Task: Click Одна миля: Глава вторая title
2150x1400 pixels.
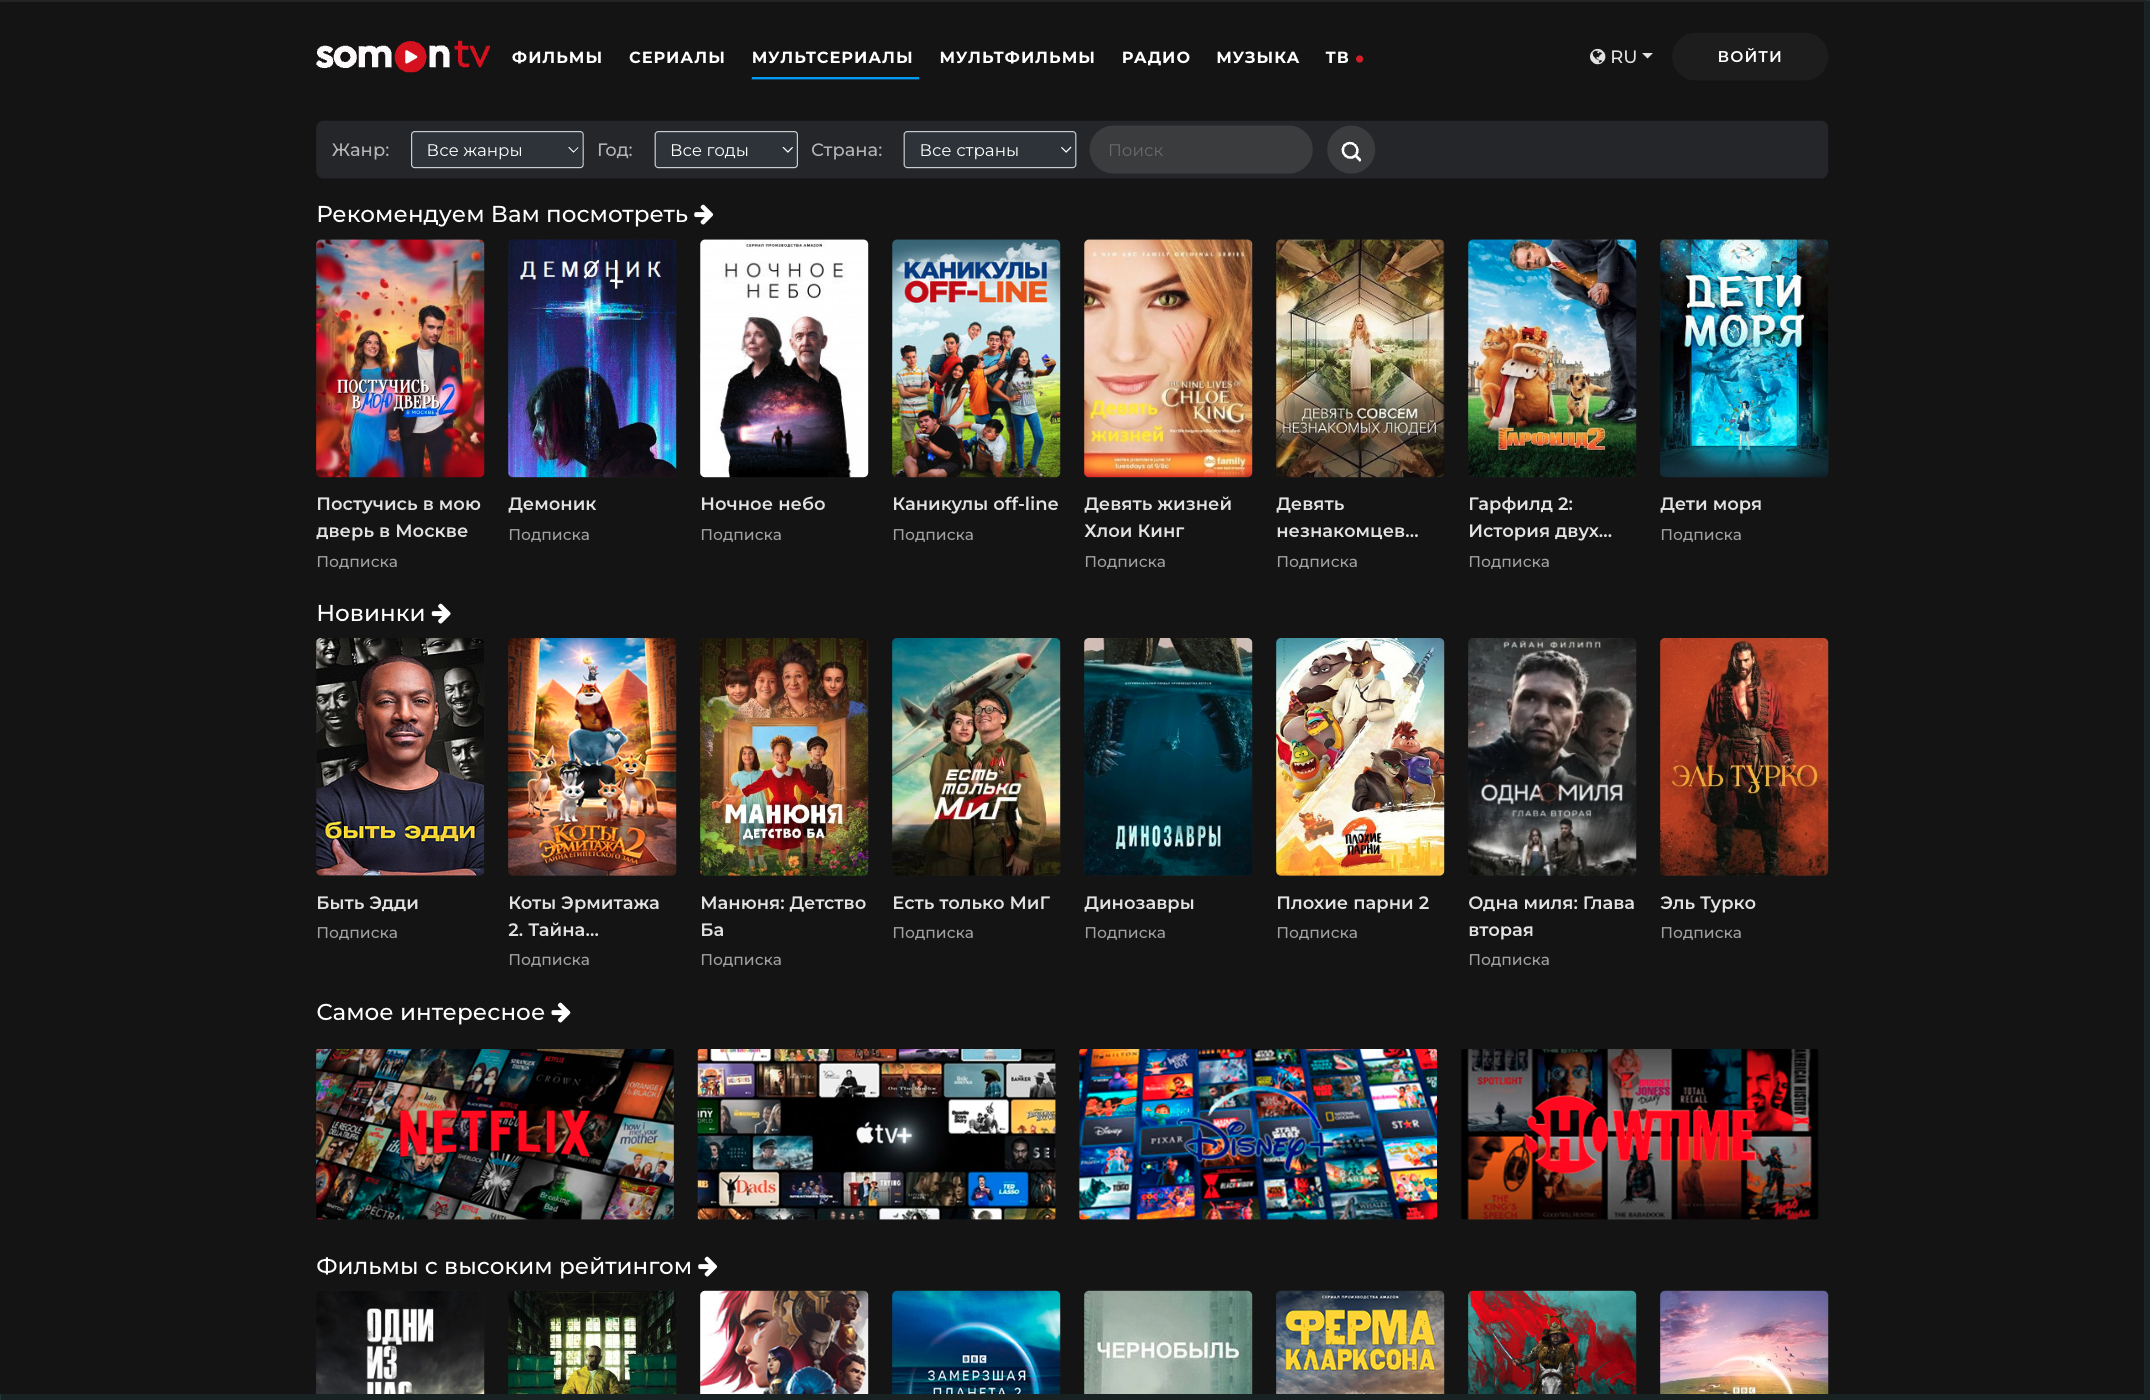Action: pos(1551,916)
